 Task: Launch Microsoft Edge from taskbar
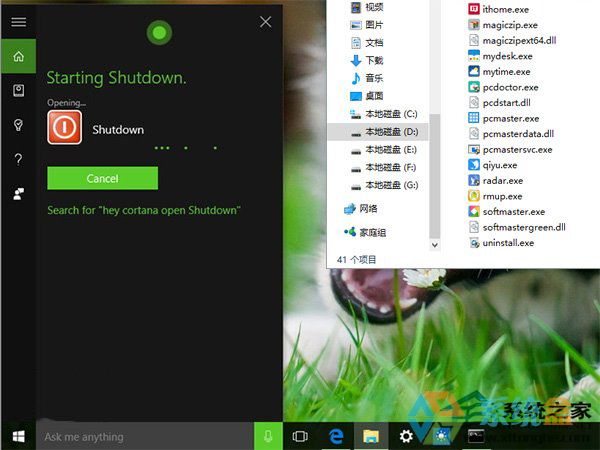(336, 436)
